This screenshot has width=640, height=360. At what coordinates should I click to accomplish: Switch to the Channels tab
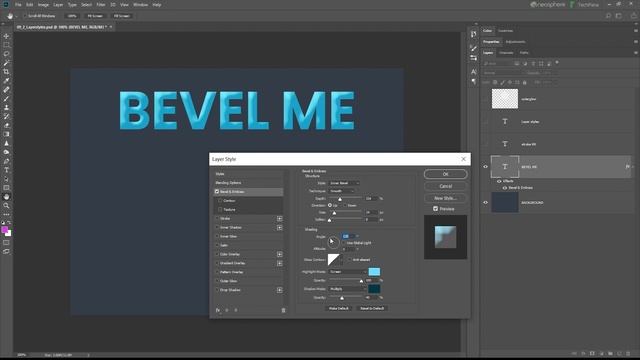point(506,53)
